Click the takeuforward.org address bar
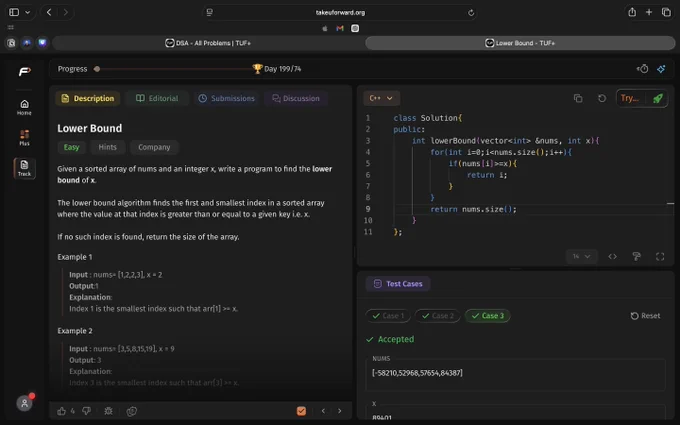The width and height of the screenshot is (680, 425). click(340, 13)
